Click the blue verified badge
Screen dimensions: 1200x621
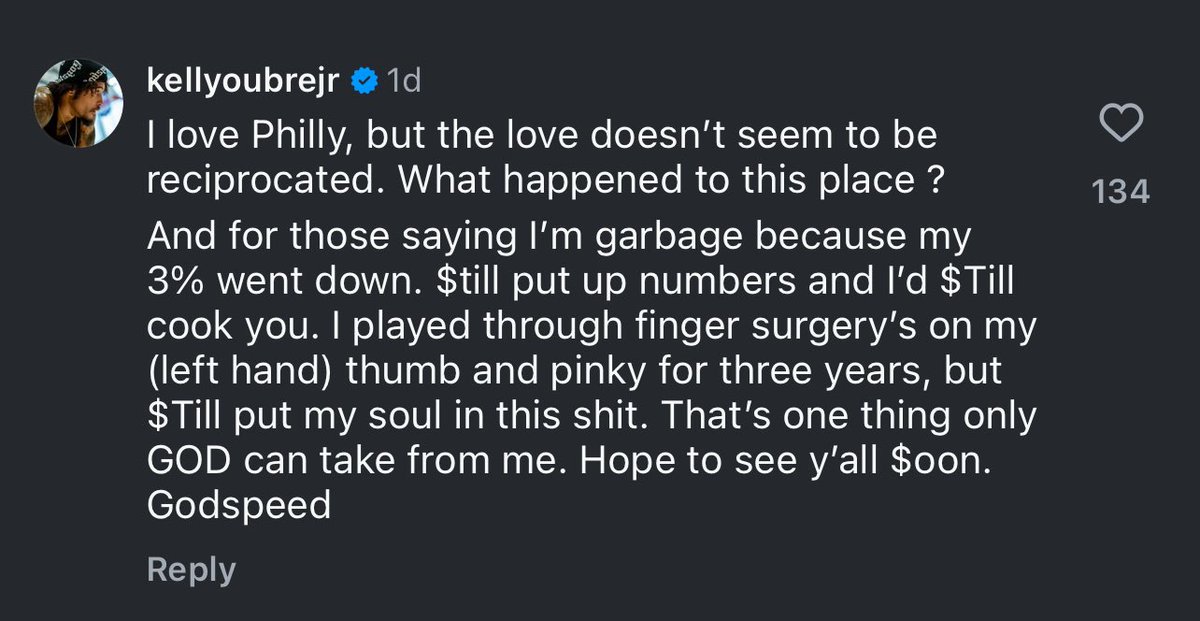364,82
